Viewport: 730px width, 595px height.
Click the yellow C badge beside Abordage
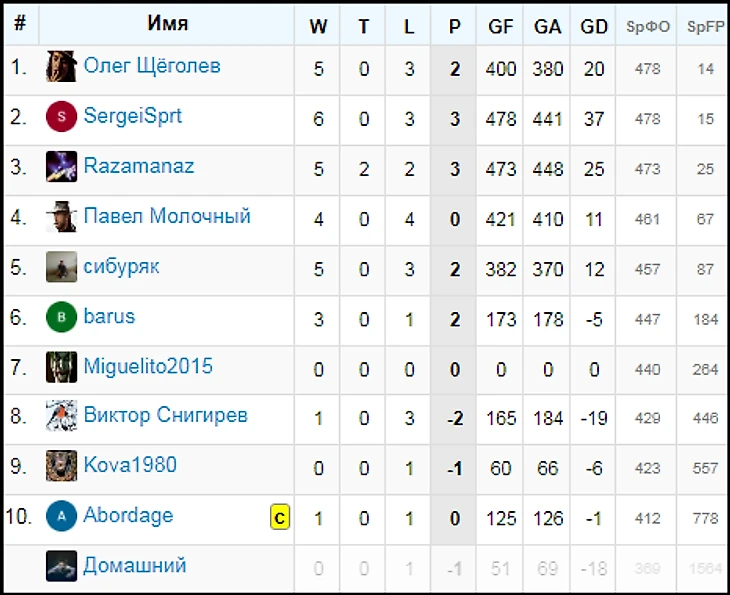[x=280, y=517]
